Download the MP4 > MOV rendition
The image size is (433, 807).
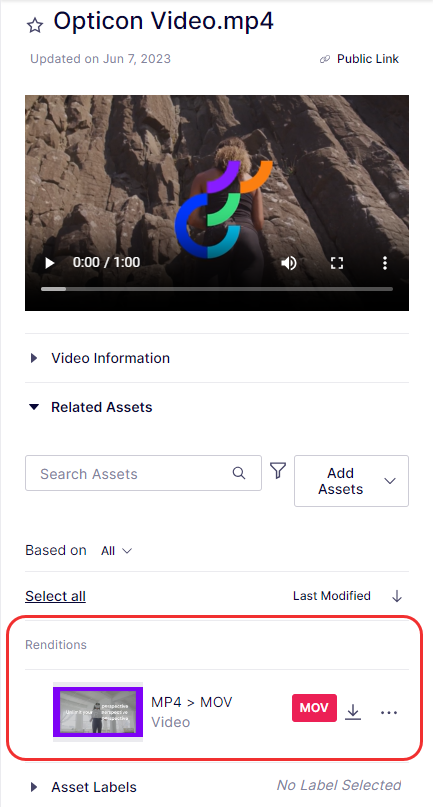tap(353, 712)
